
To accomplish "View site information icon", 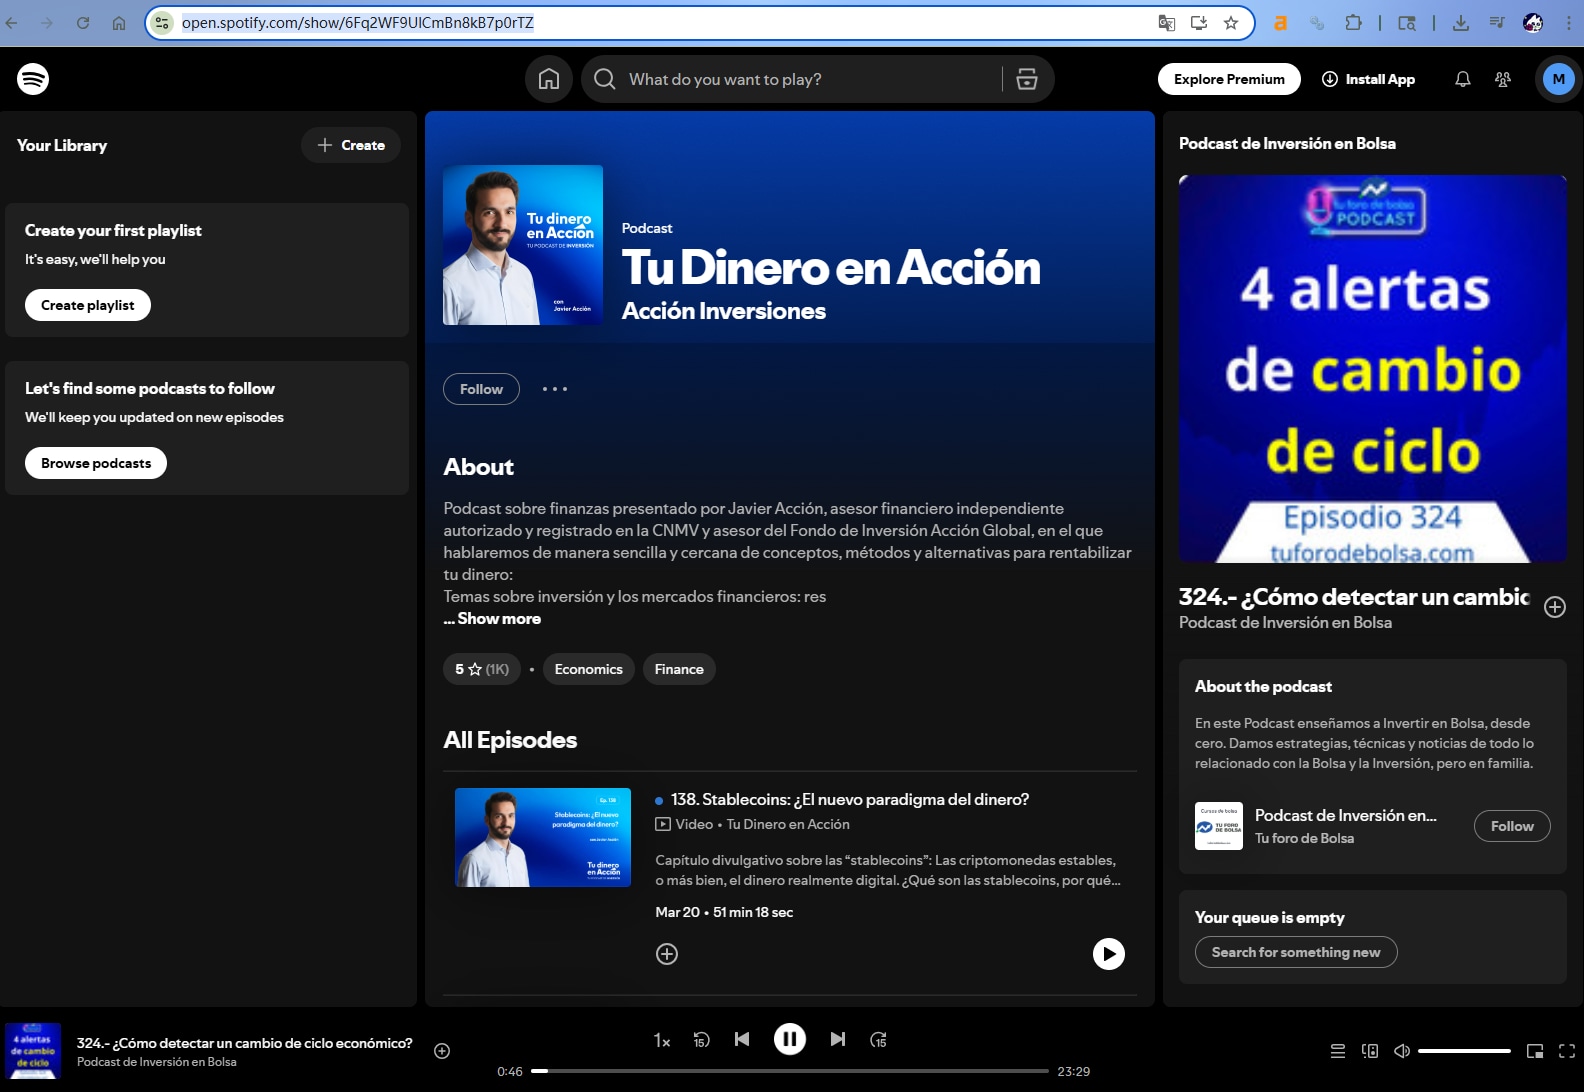I will pyautogui.click(x=162, y=23).
